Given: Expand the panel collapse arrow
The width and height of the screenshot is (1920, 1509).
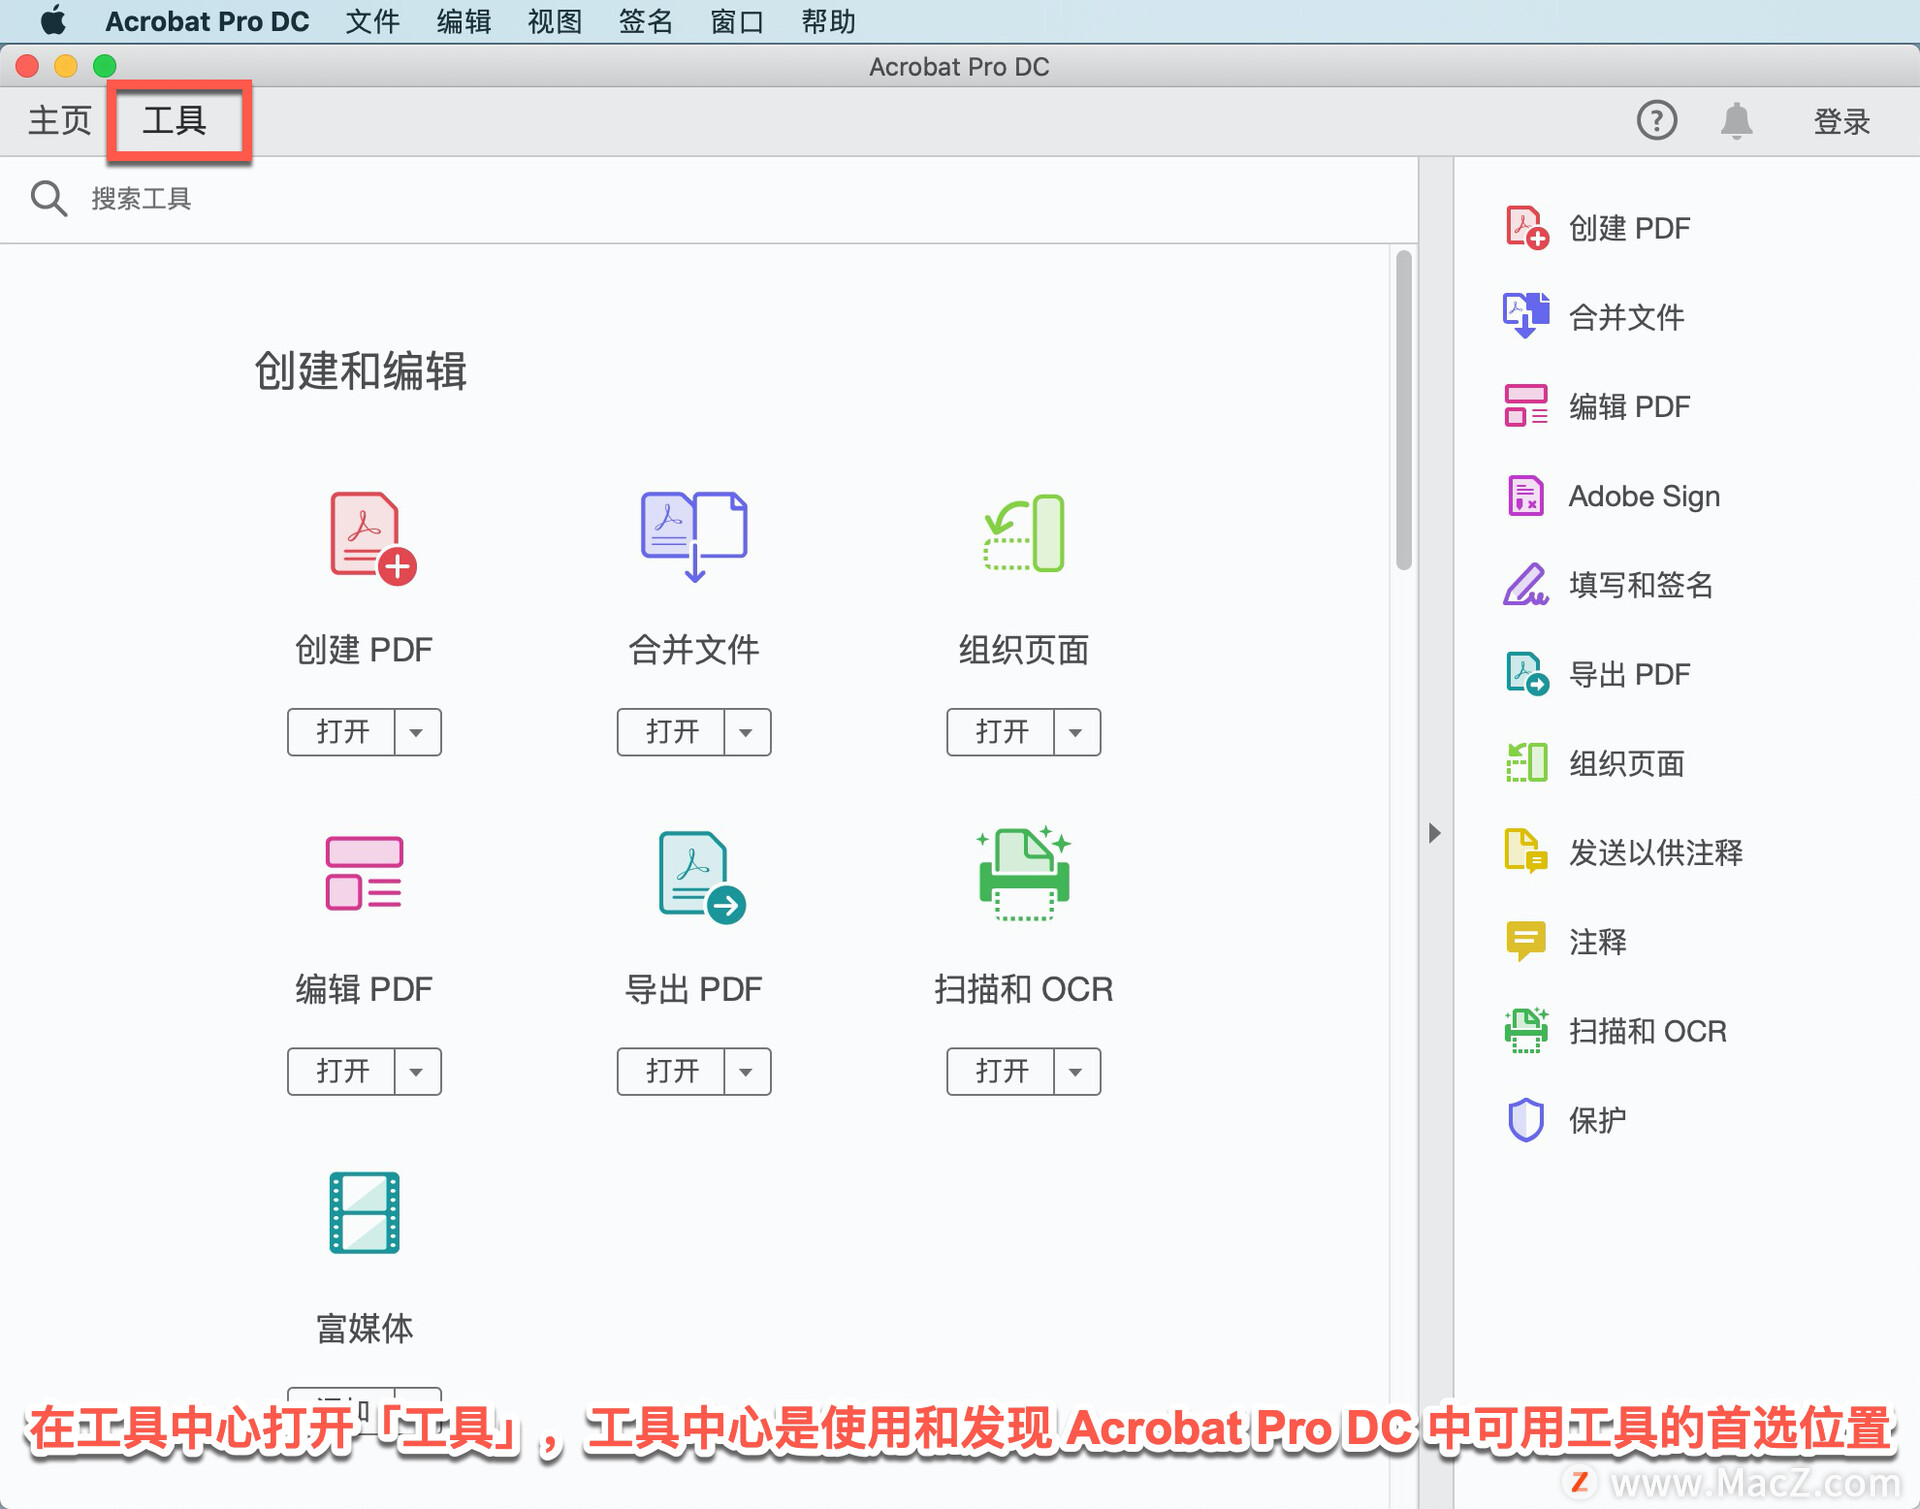Looking at the screenshot, I should [1432, 828].
